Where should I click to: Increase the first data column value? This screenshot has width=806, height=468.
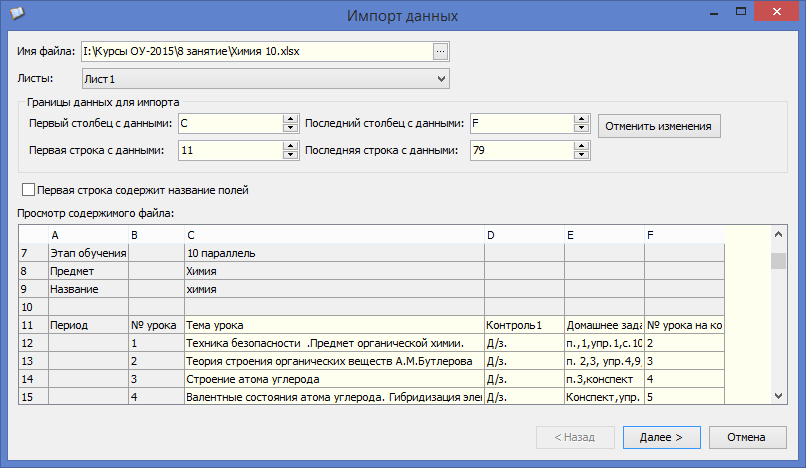(290, 119)
